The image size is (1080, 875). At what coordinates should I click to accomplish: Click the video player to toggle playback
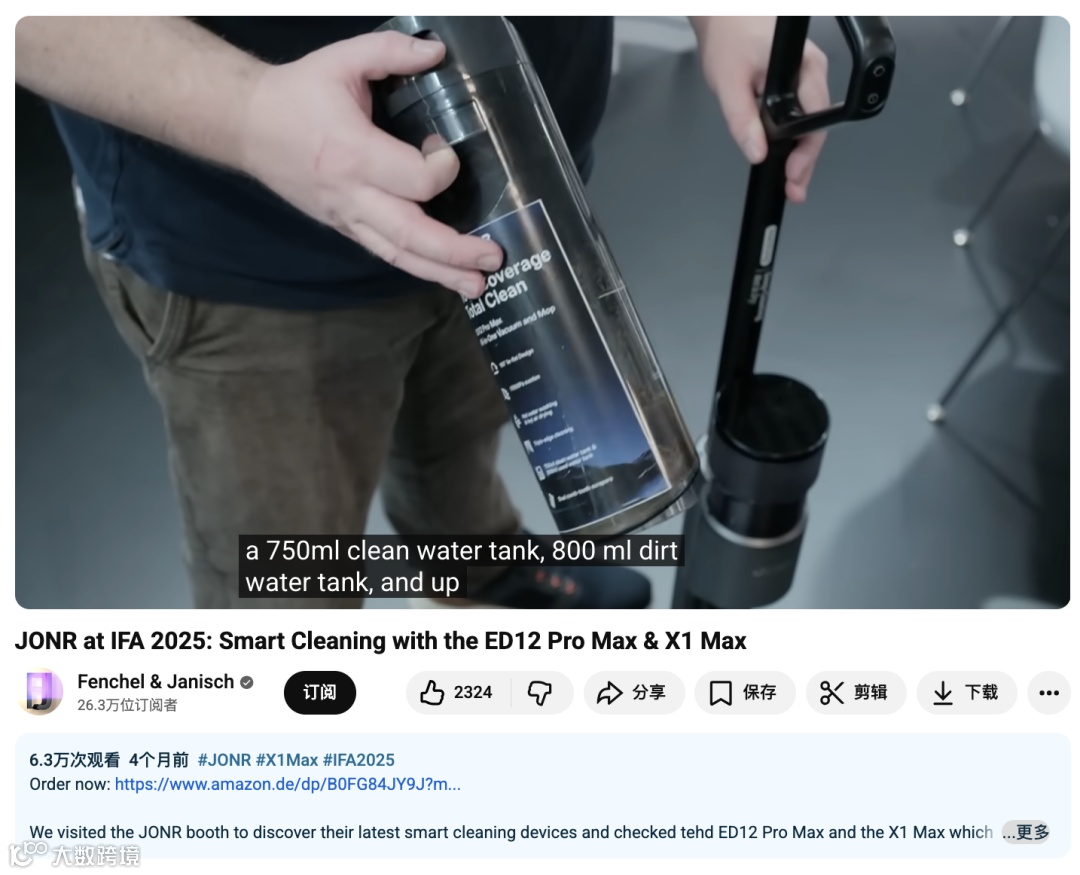[542, 312]
